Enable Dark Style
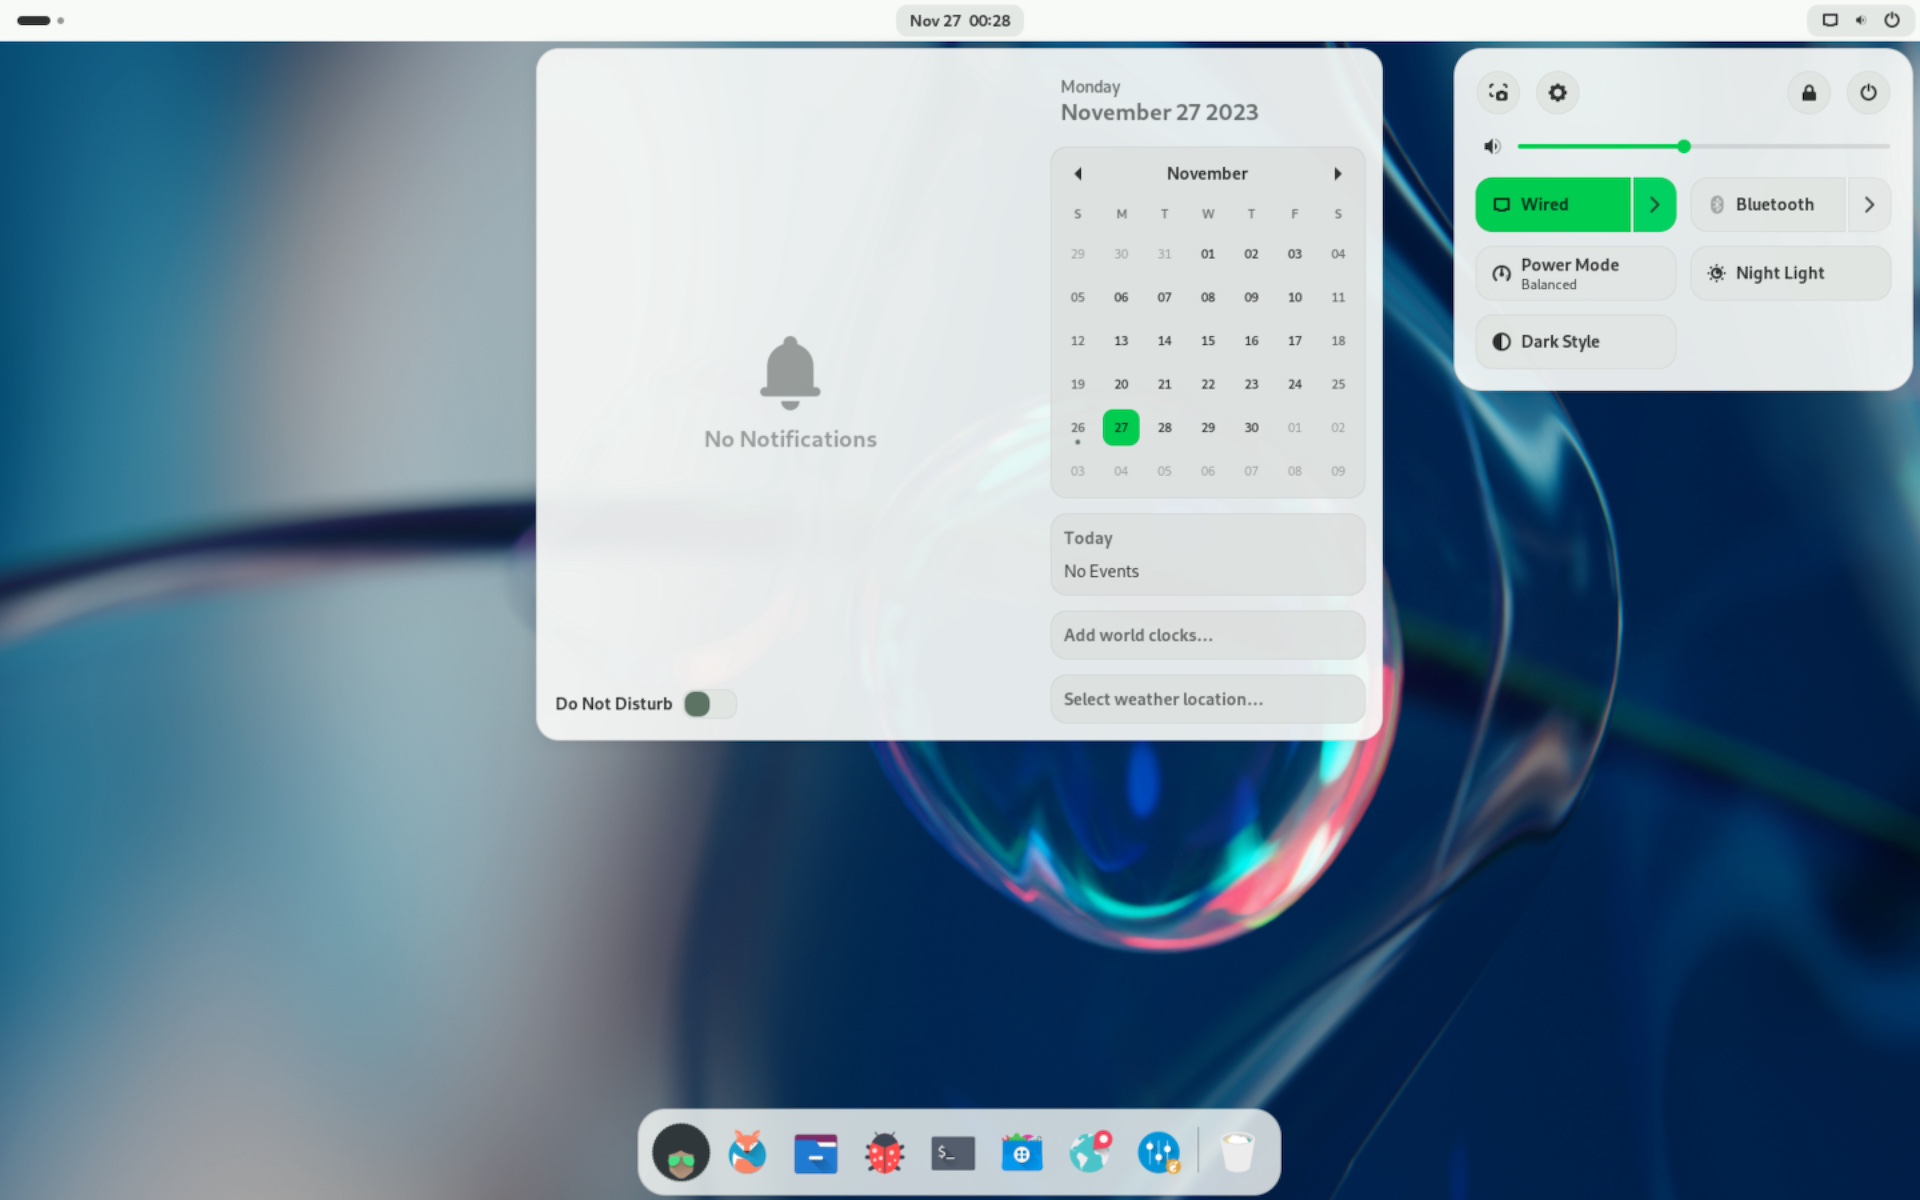 point(1575,342)
